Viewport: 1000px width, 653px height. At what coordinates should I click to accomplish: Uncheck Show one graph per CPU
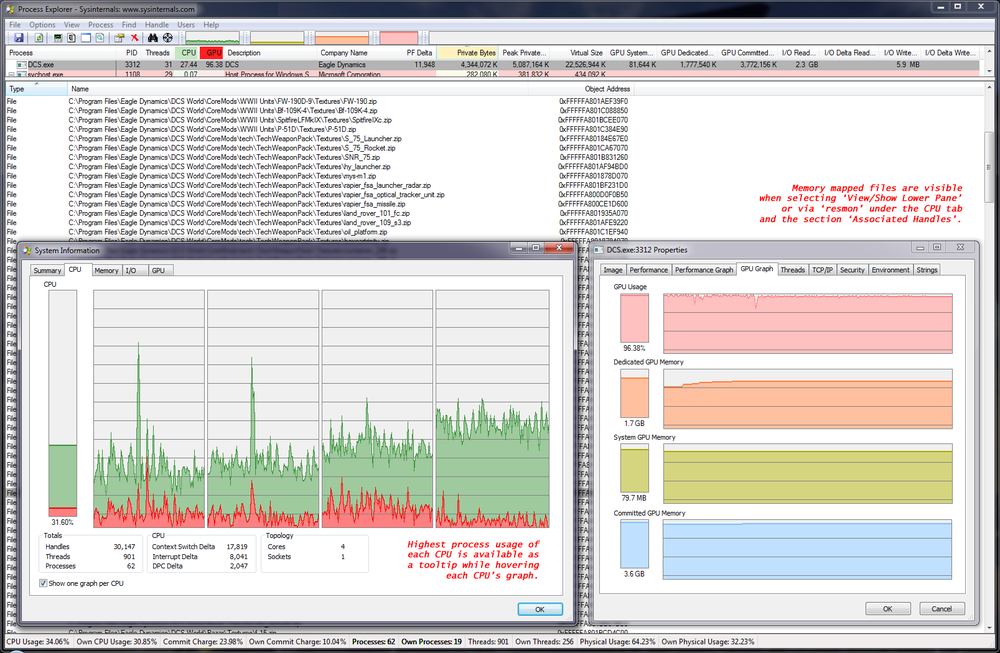44,583
